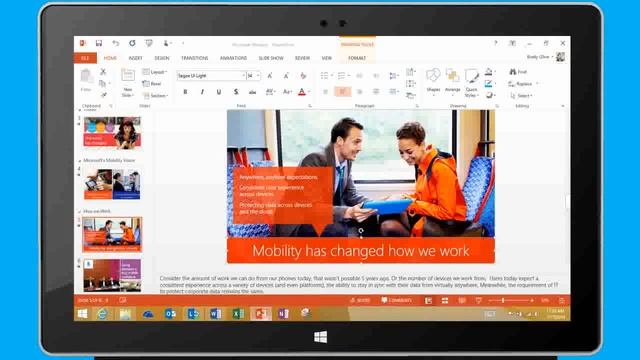This screenshot has height=360, width=640.
Task: Paste clipboard contents
Action: [x=86, y=80]
